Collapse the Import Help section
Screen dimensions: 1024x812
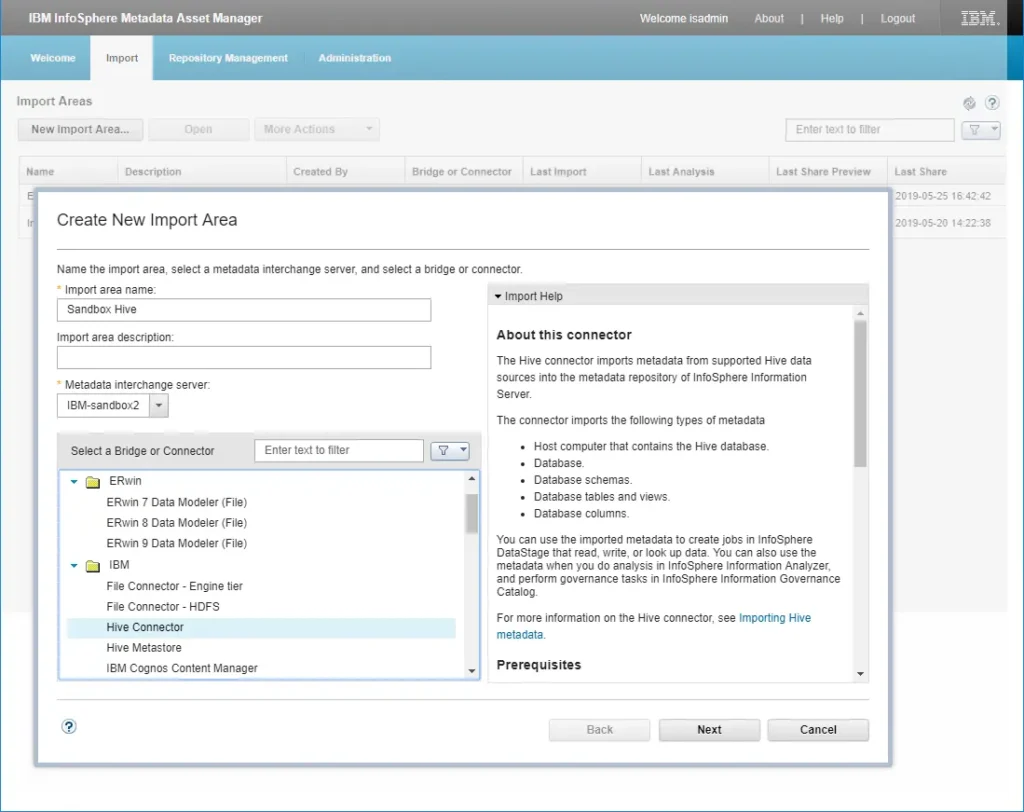(x=497, y=296)
